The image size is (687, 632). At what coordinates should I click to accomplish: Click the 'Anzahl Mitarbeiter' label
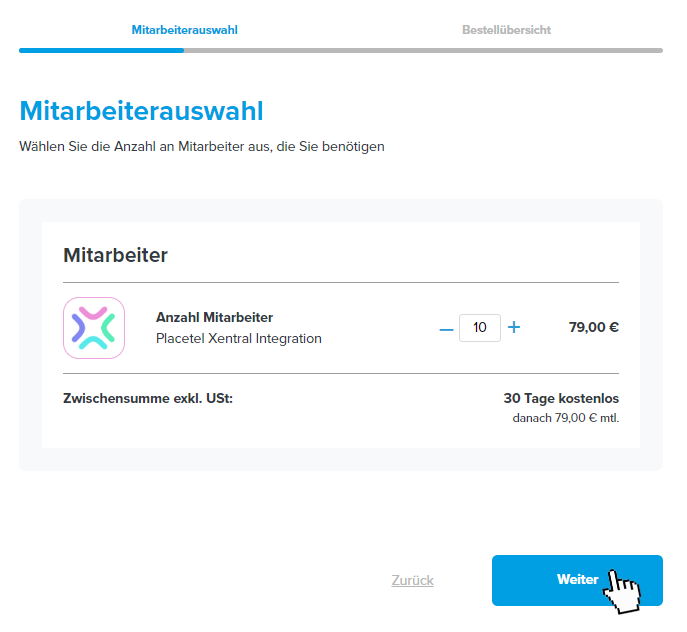(214, 317)
